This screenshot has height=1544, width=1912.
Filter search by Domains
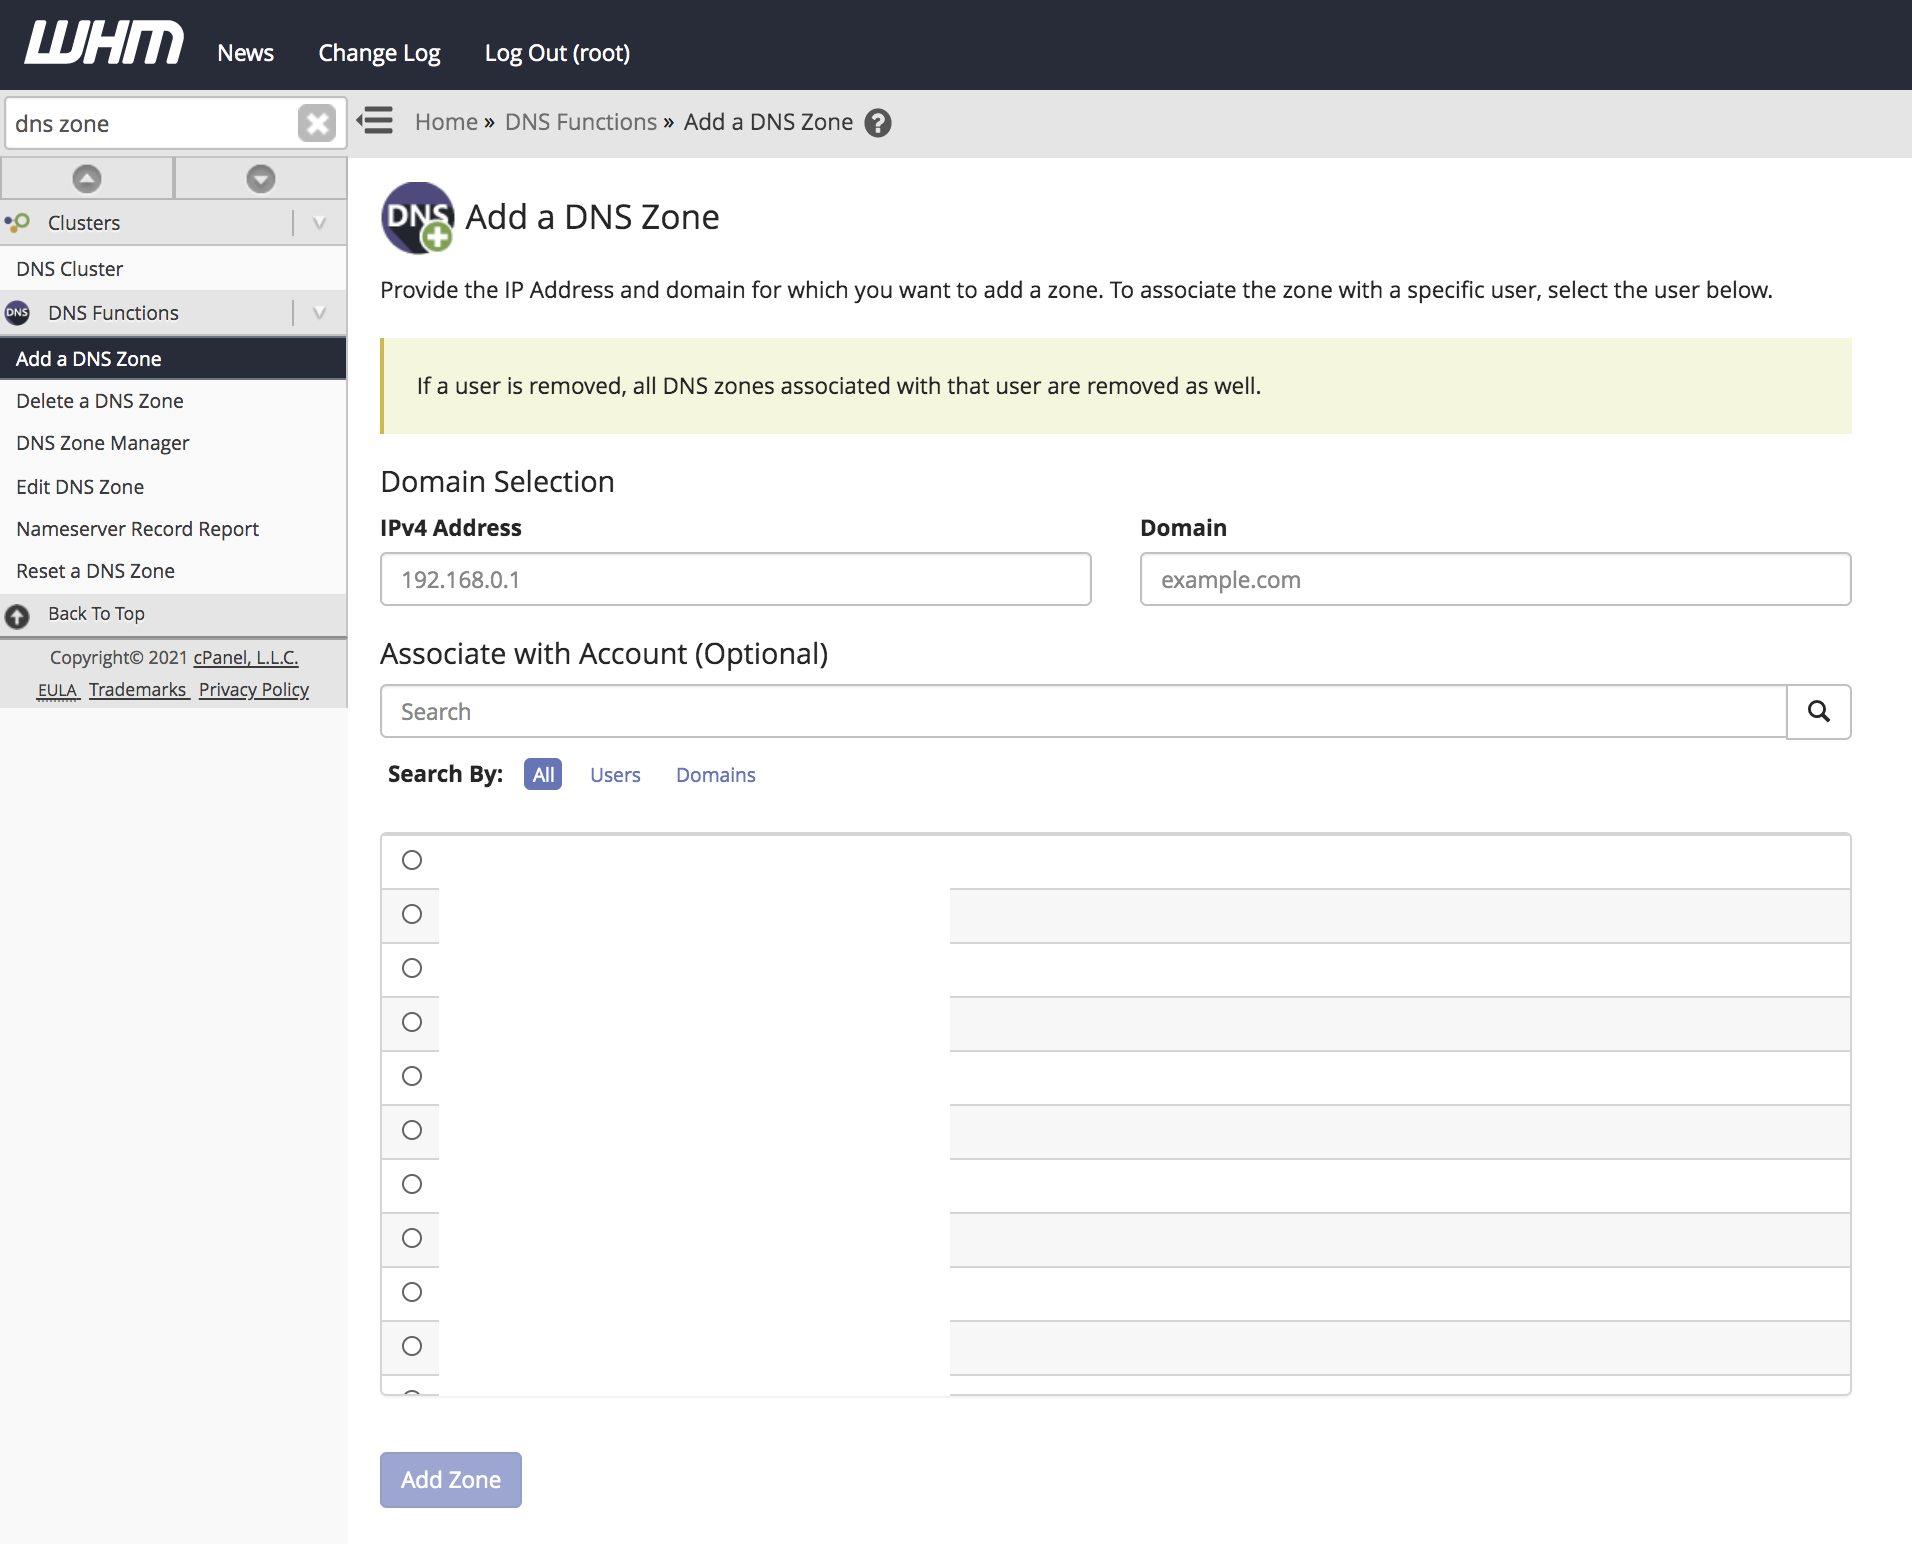point(716,775)
